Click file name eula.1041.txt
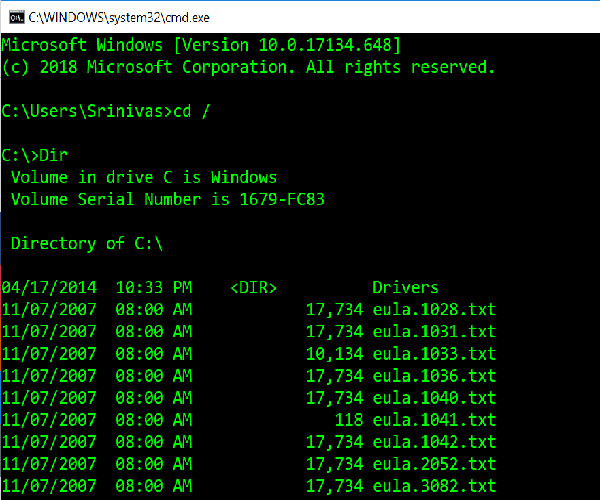The height and width of the screenshot is (500, 600). [x=434, y=420]
